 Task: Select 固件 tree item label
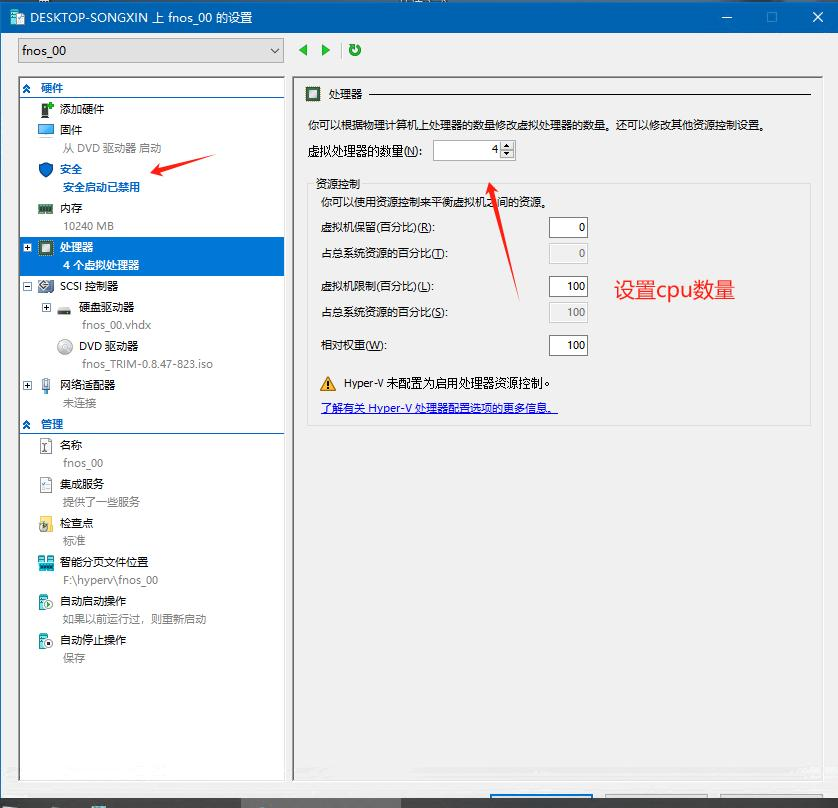point(71,130)
